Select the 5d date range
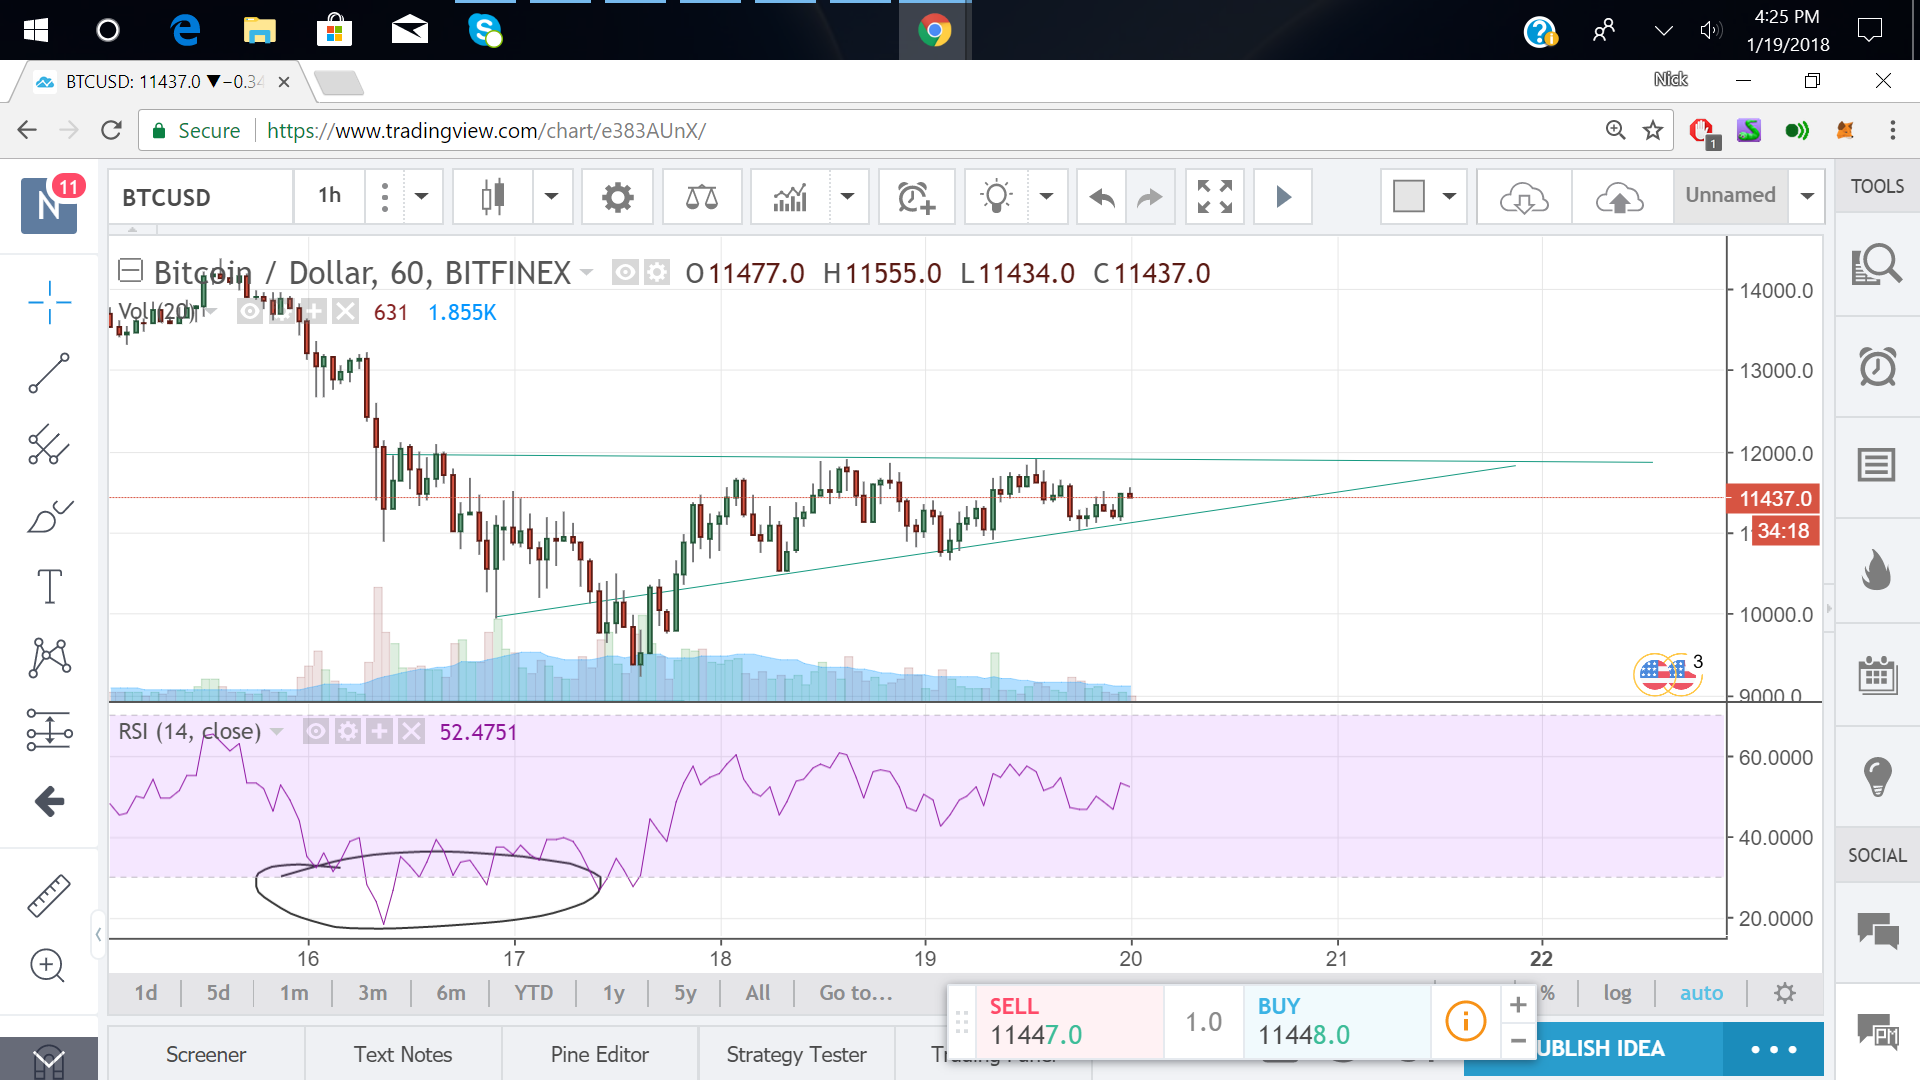 click(x=218, y=993)
